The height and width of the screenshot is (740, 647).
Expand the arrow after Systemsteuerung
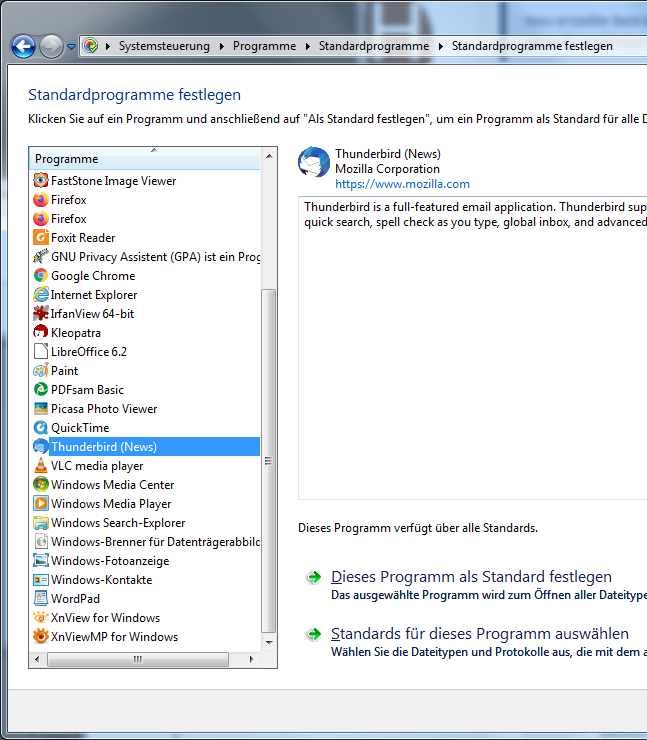(222, 46)
